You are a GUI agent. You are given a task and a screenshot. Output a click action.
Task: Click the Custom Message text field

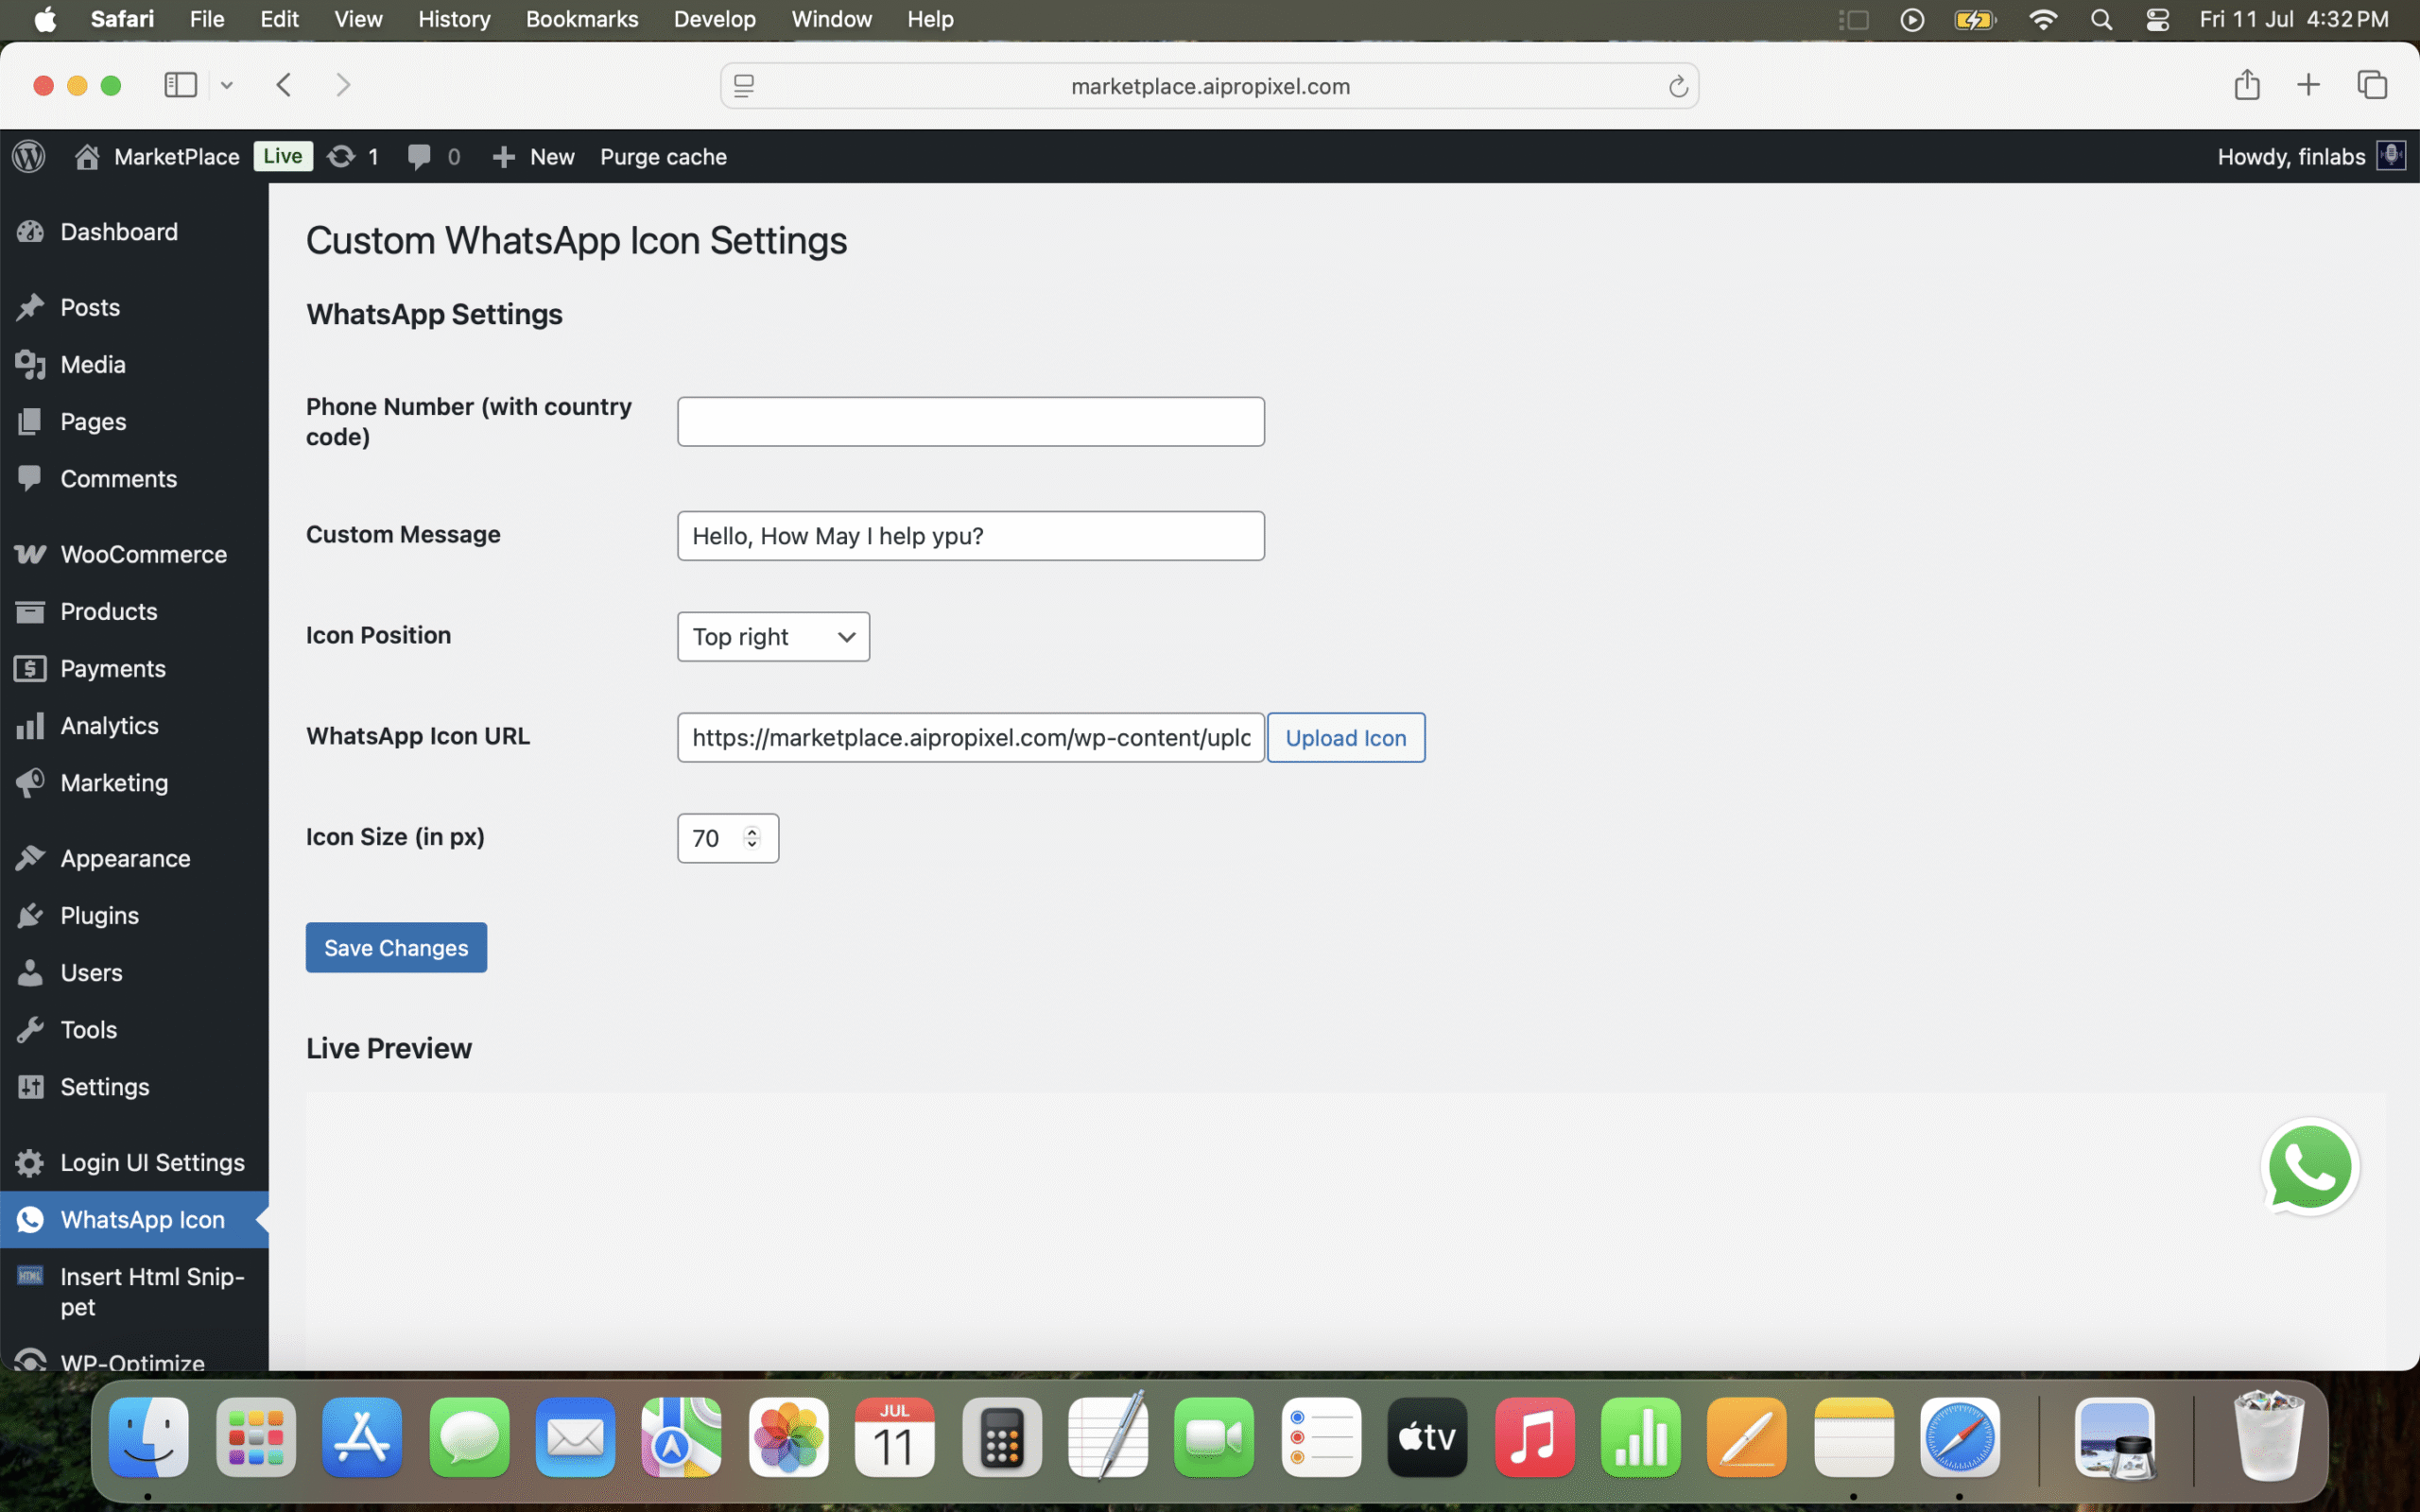[x=970, y=536]
